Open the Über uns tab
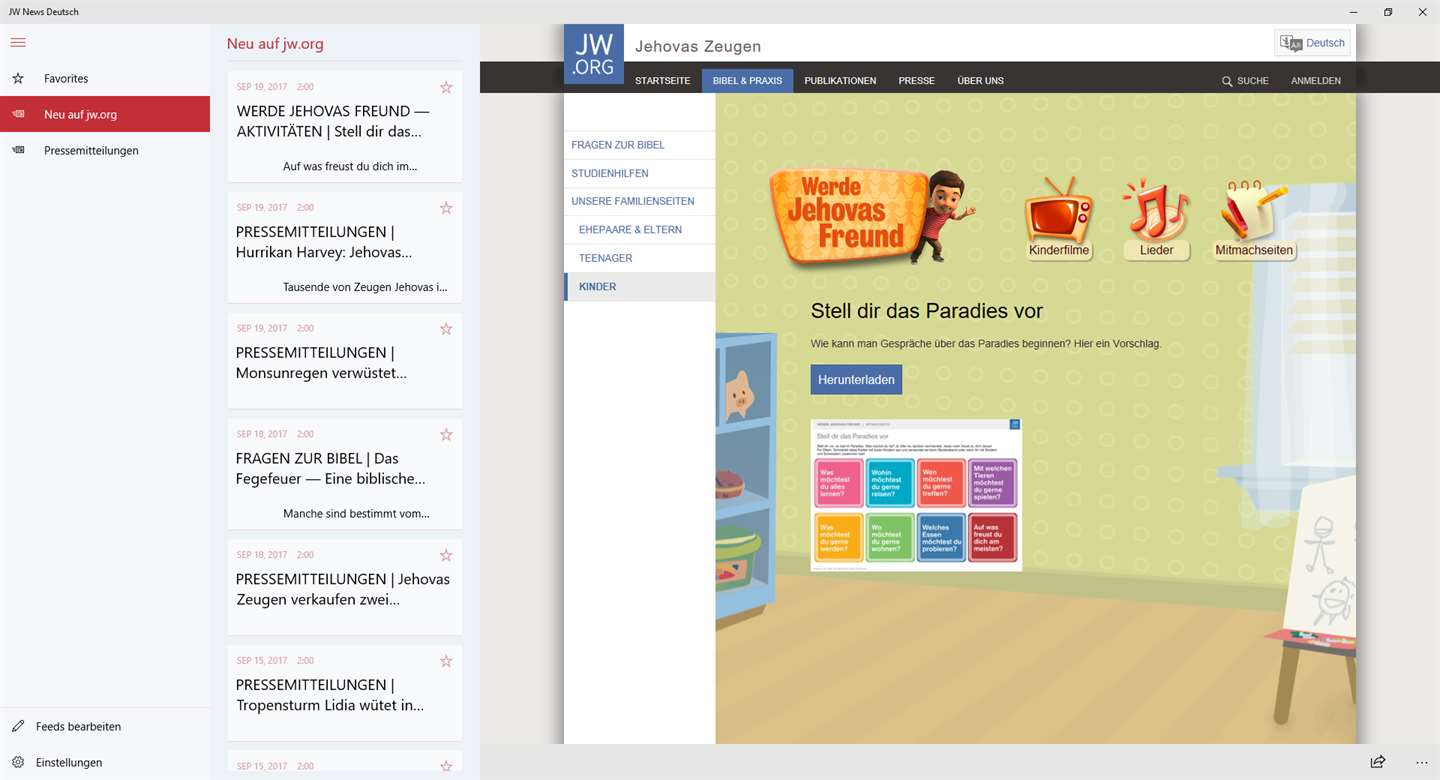Screen dimensions: 1440x780 [x=980, y=81]
